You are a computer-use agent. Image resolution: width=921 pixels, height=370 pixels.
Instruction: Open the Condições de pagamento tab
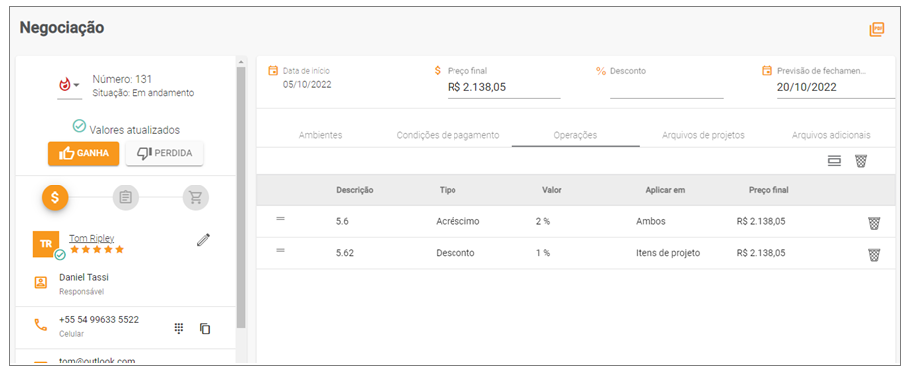click(x=448, y=135)
